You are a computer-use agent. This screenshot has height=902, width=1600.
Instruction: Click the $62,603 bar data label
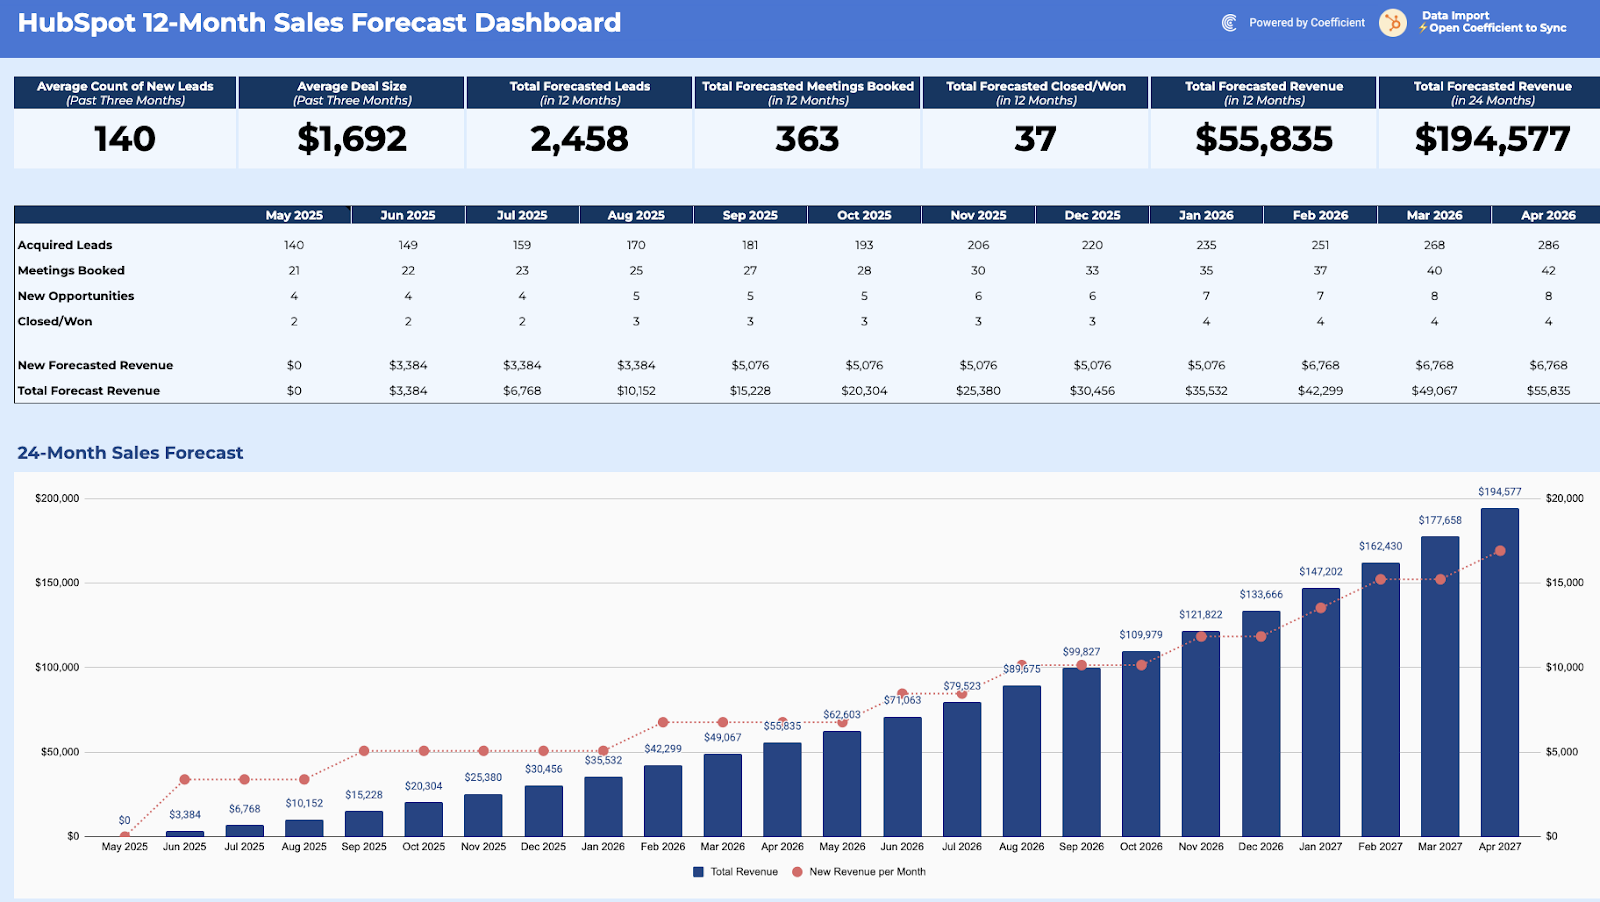[842, 715]
